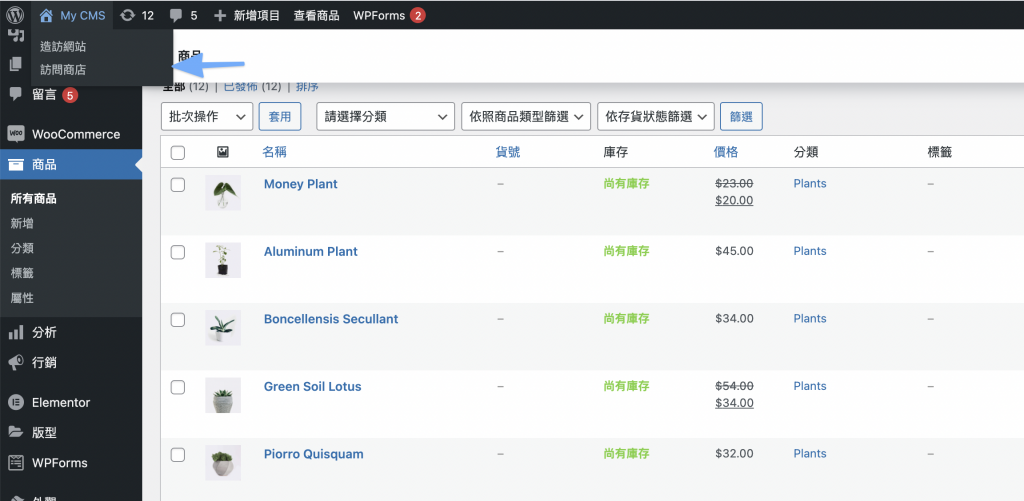This screenshot has width=1024, height=501.
Task: Click the 行銷 megaphone icon
Action: pyautogui.click(x=16, y=362)
